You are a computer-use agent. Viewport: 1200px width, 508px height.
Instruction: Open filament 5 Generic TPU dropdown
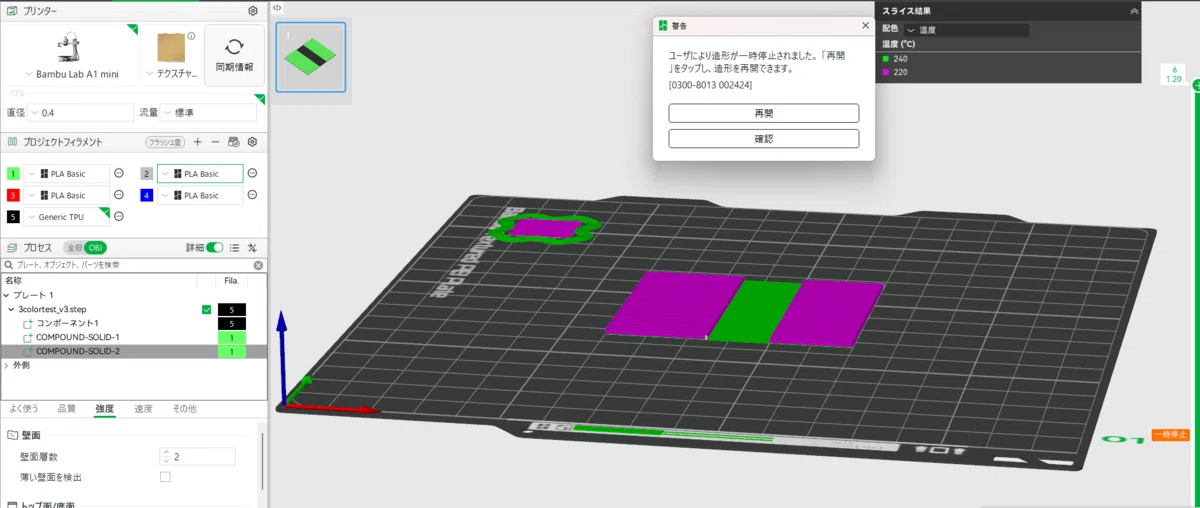(67, 216)
